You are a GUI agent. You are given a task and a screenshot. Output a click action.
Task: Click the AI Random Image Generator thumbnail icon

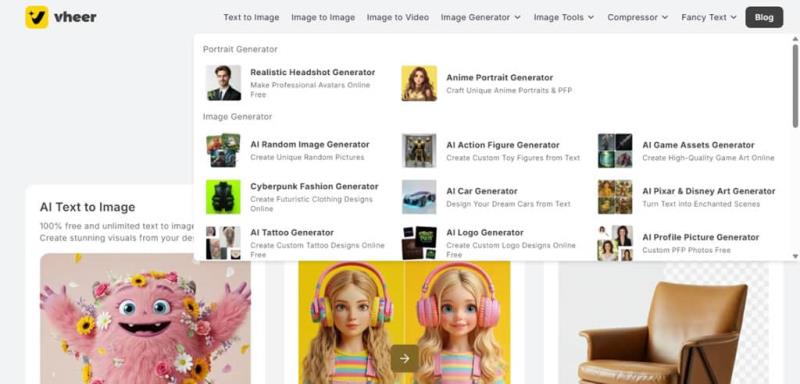coord(223,150)
